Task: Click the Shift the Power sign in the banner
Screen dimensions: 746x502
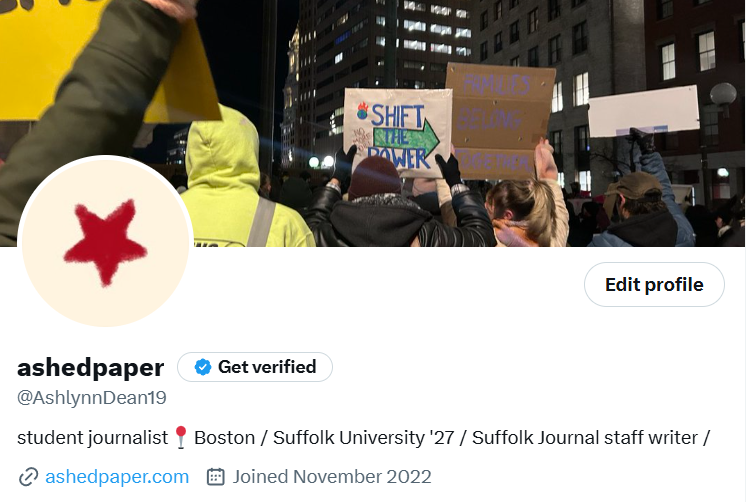Action: [398, 132]
